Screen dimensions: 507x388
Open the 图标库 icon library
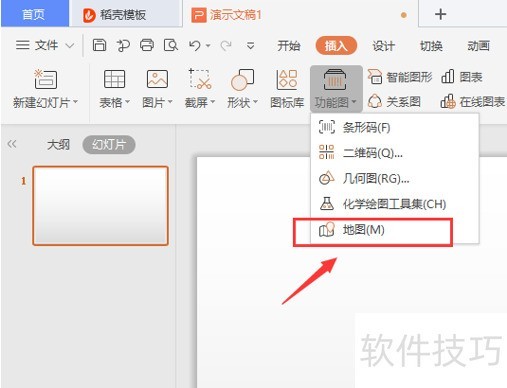point(287,89)
